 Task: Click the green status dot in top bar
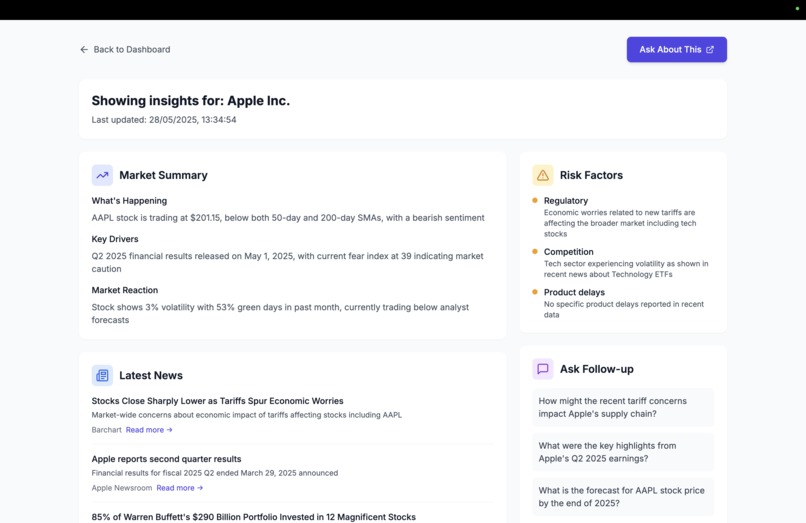(x=797, y=9)
